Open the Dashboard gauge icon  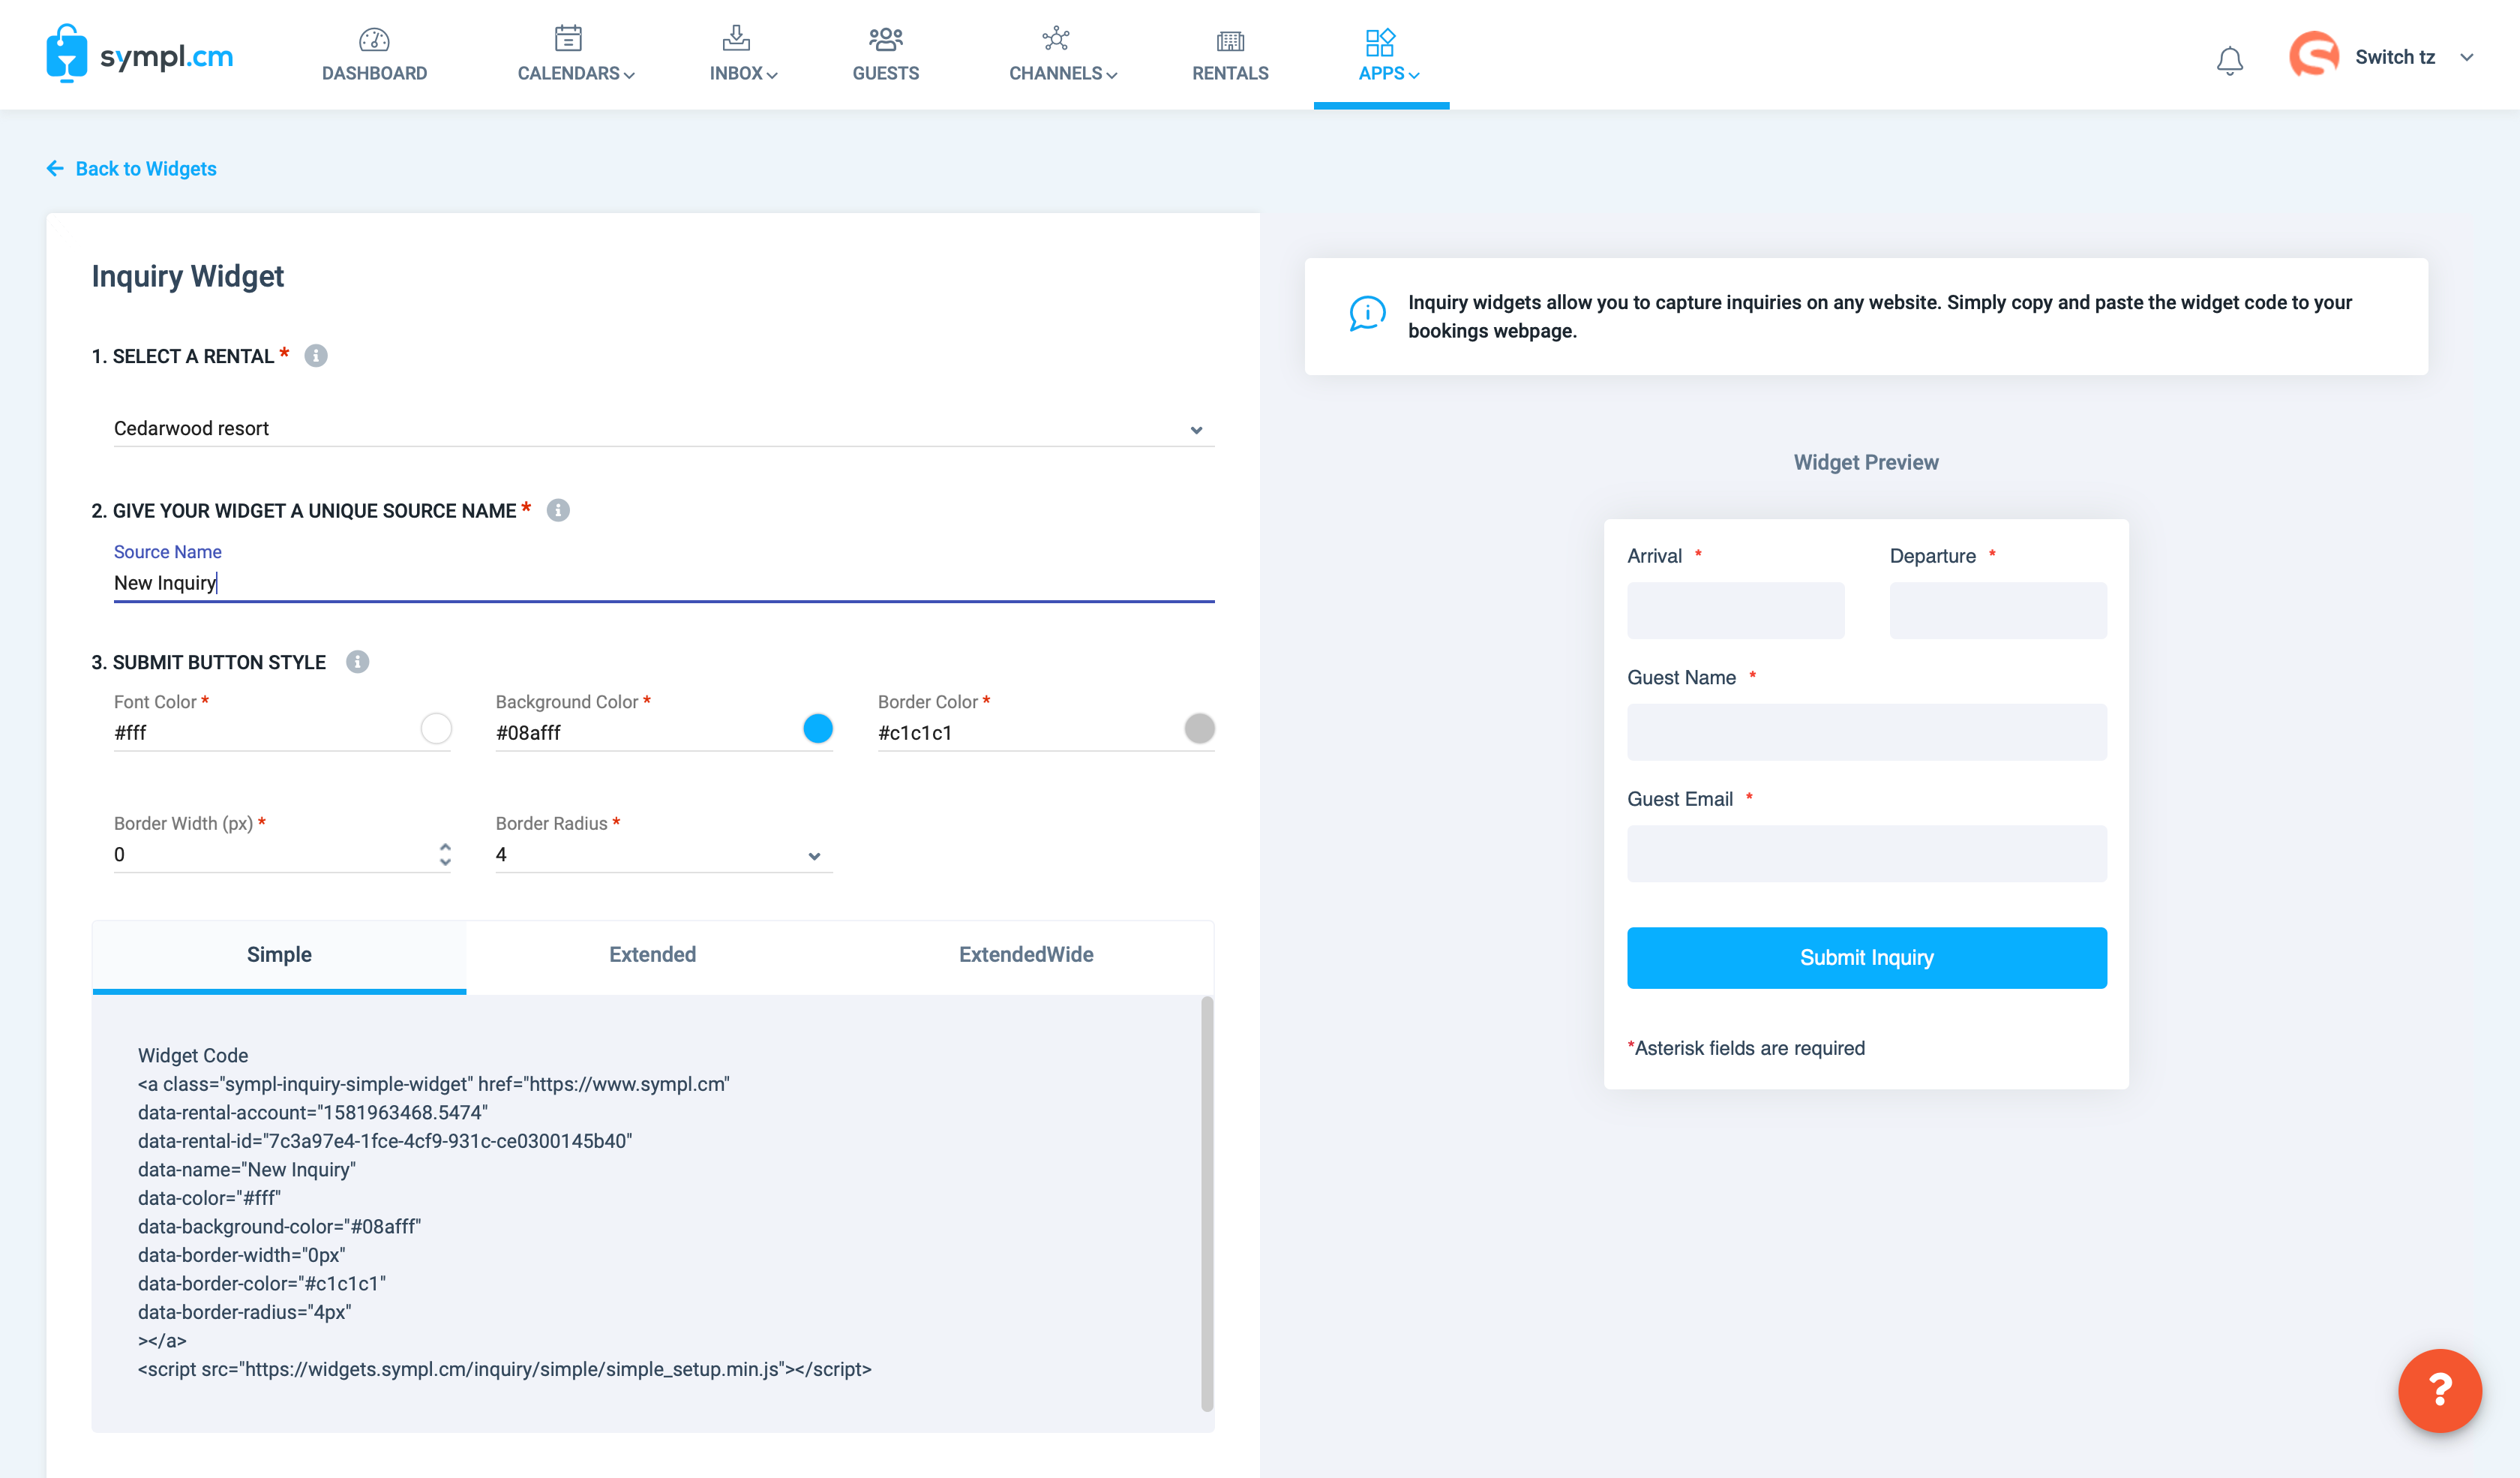(x=374, y=40)
